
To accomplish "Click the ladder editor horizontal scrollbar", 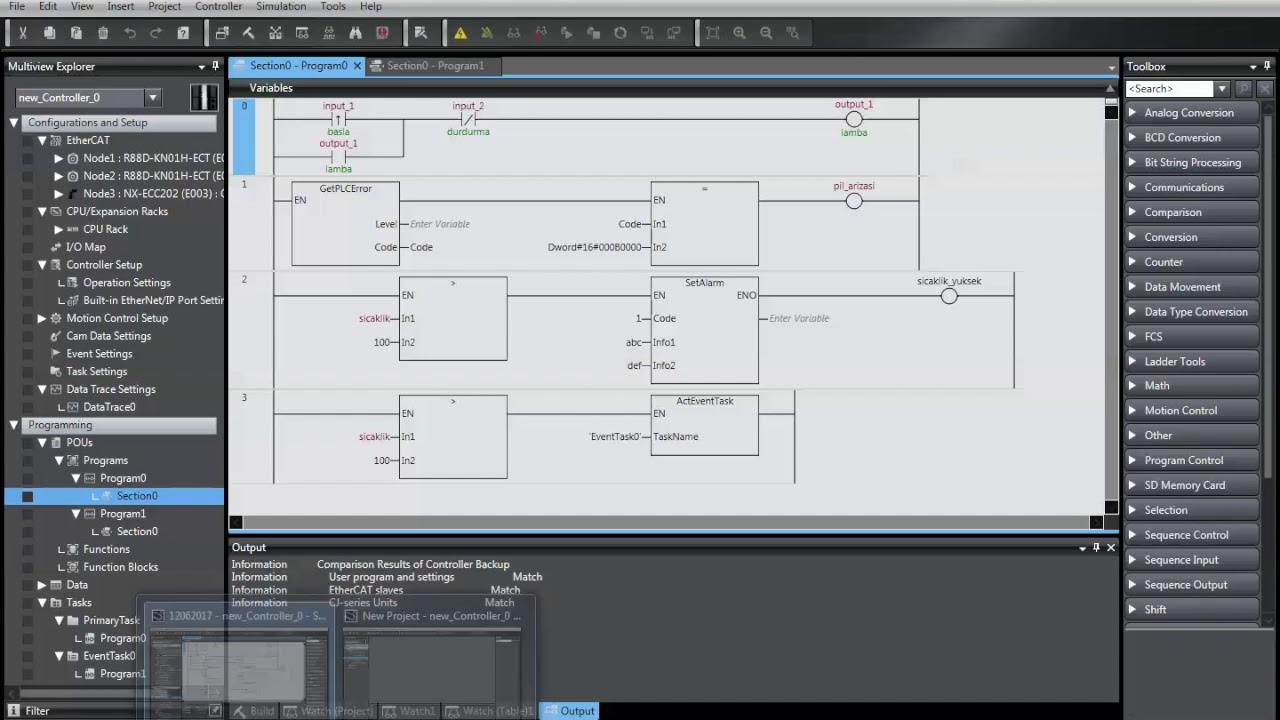I will [x=666, y=522].
